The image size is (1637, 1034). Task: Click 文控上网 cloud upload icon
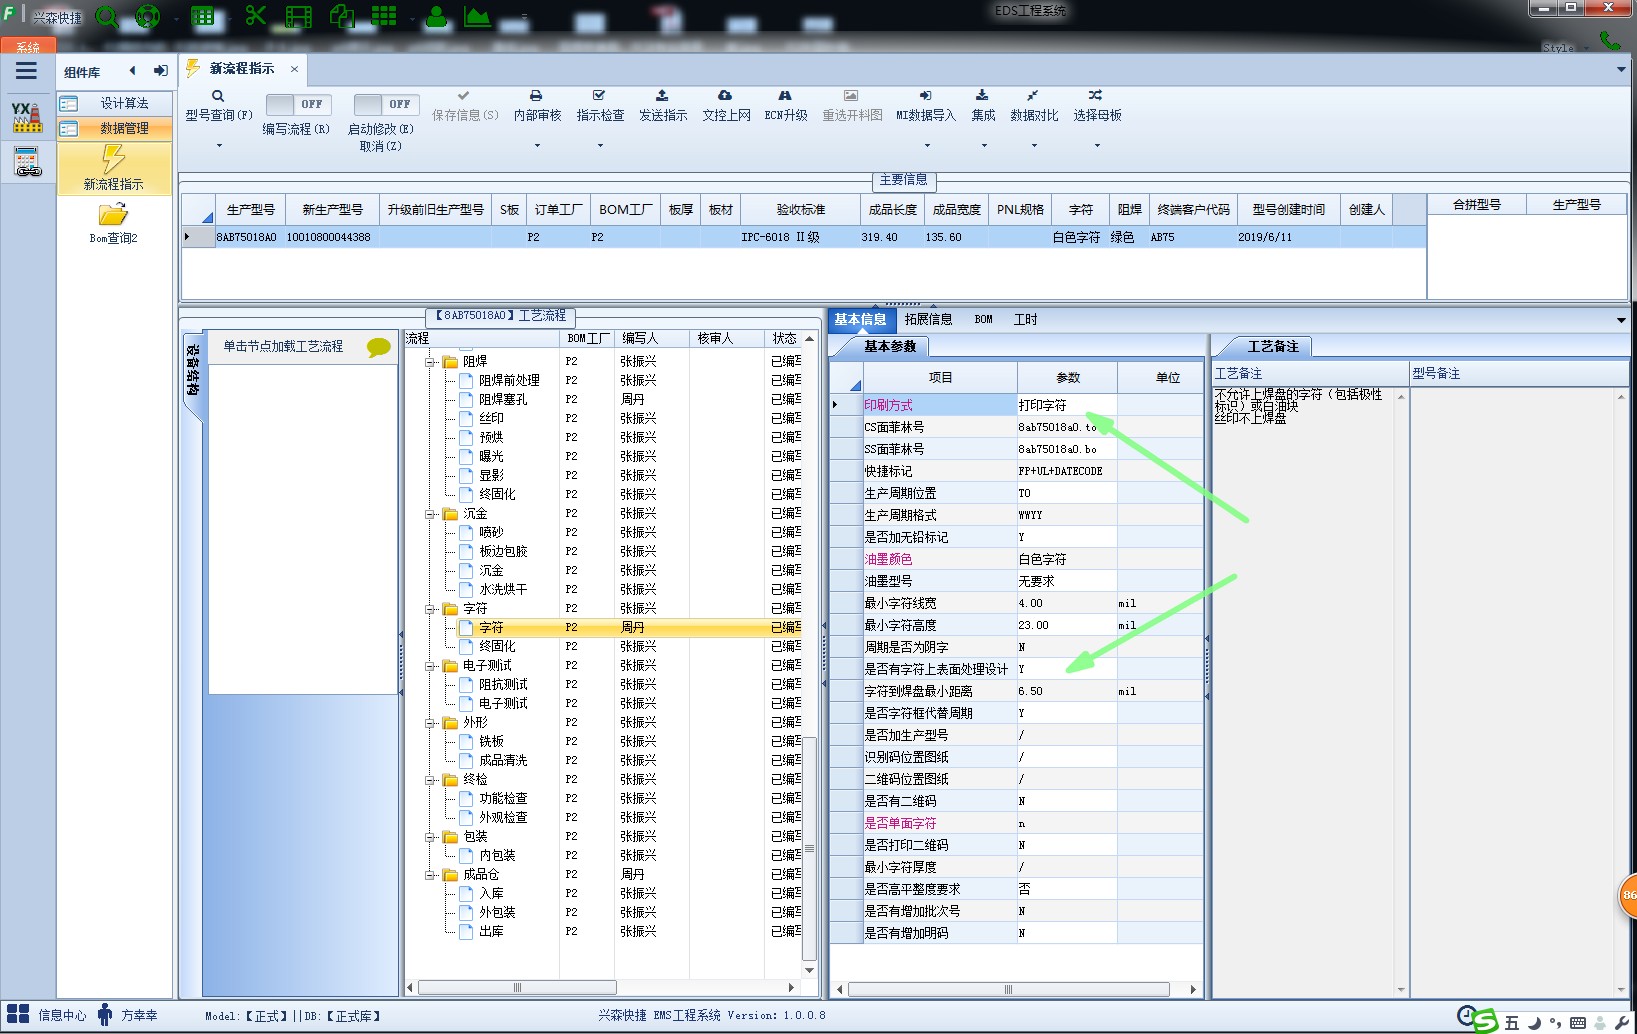[x=726, y=106]
